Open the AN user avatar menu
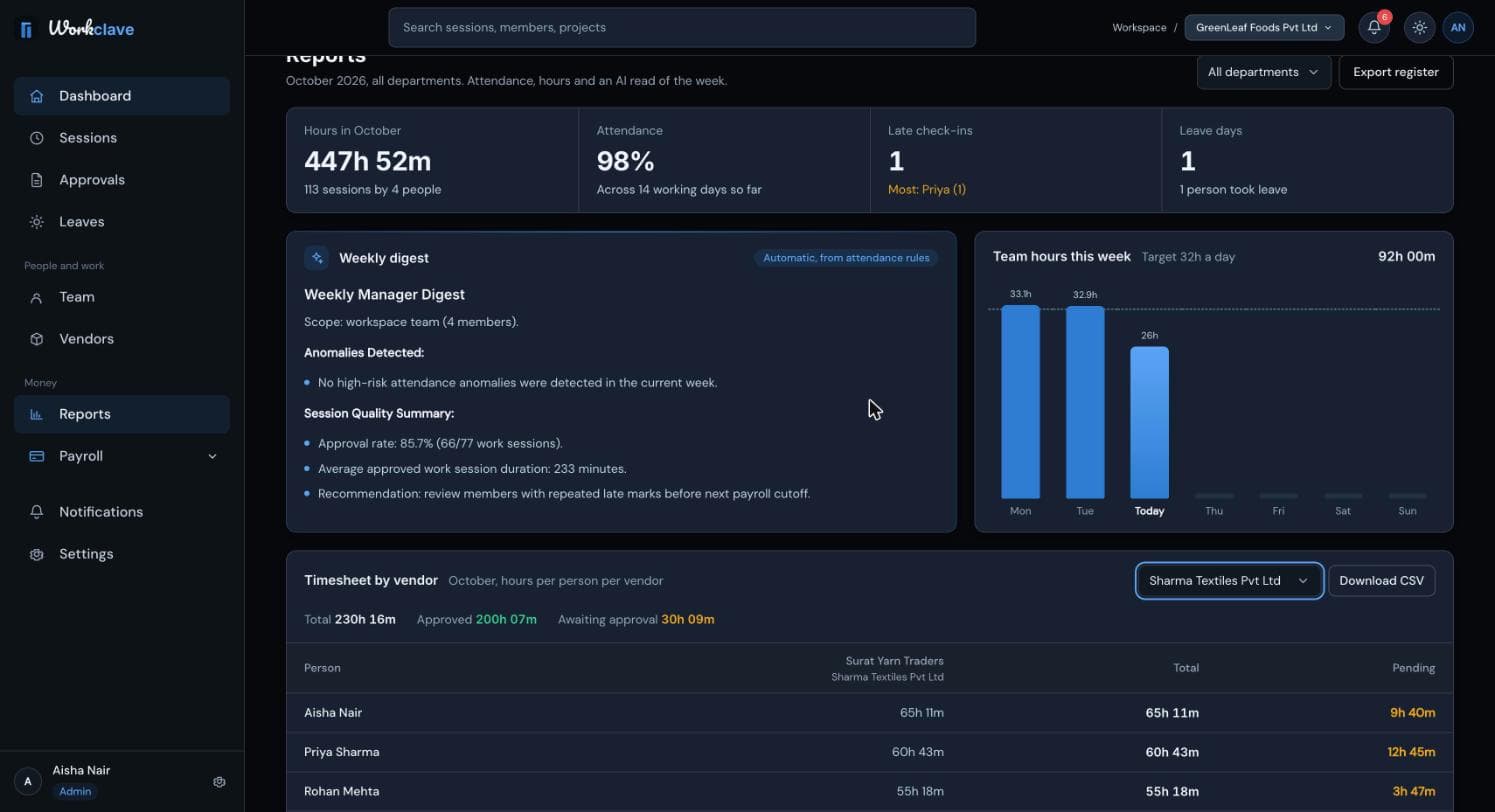1495x812 pixels. click(1458, 28)
